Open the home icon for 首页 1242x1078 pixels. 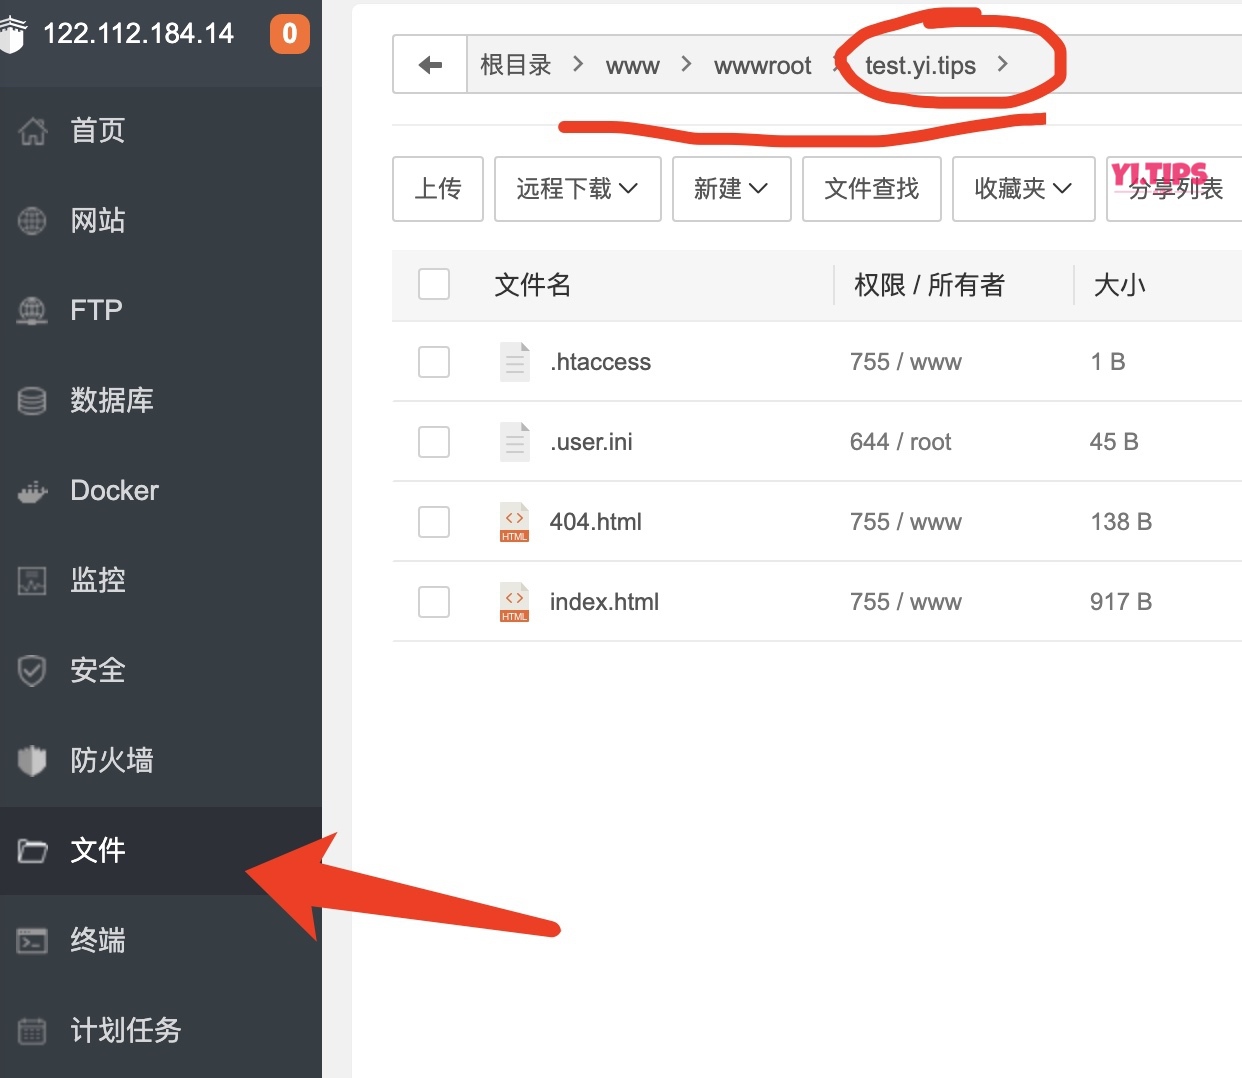coord(32,130)
